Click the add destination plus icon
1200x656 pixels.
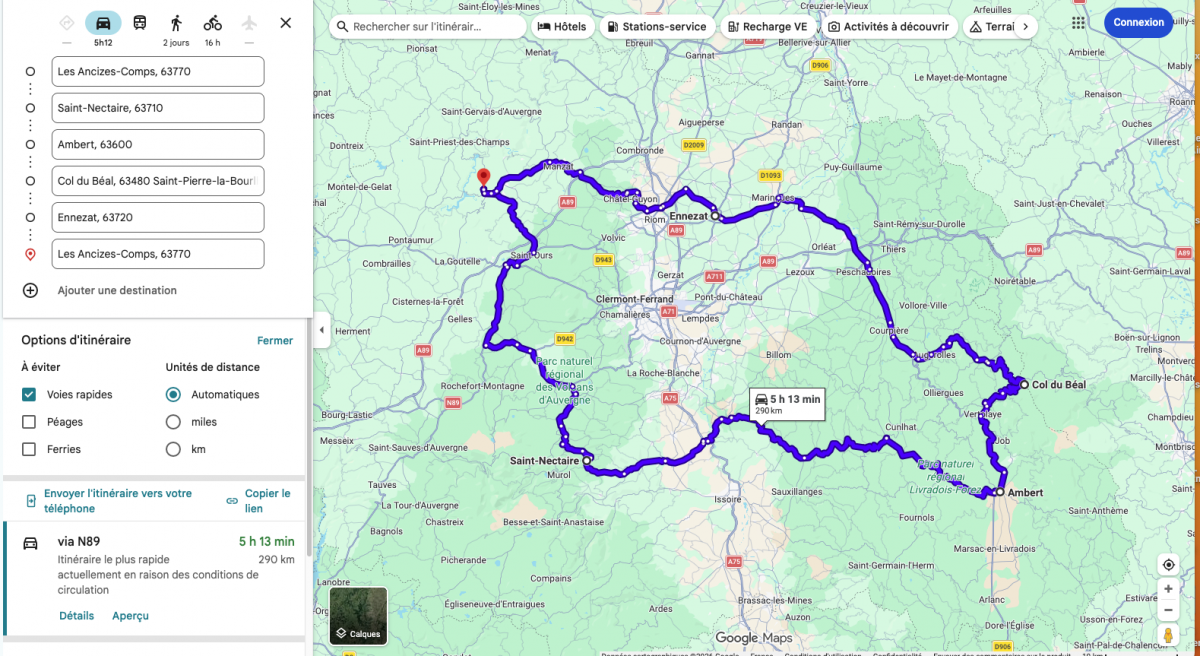click(30, 290)
